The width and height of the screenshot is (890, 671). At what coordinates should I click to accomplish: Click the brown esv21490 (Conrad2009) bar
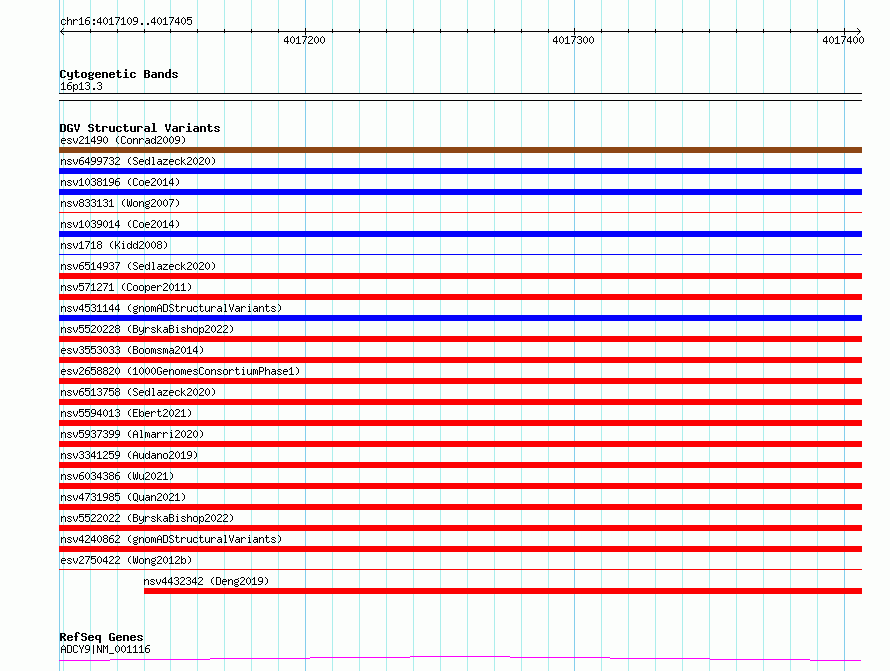point(460,150)
